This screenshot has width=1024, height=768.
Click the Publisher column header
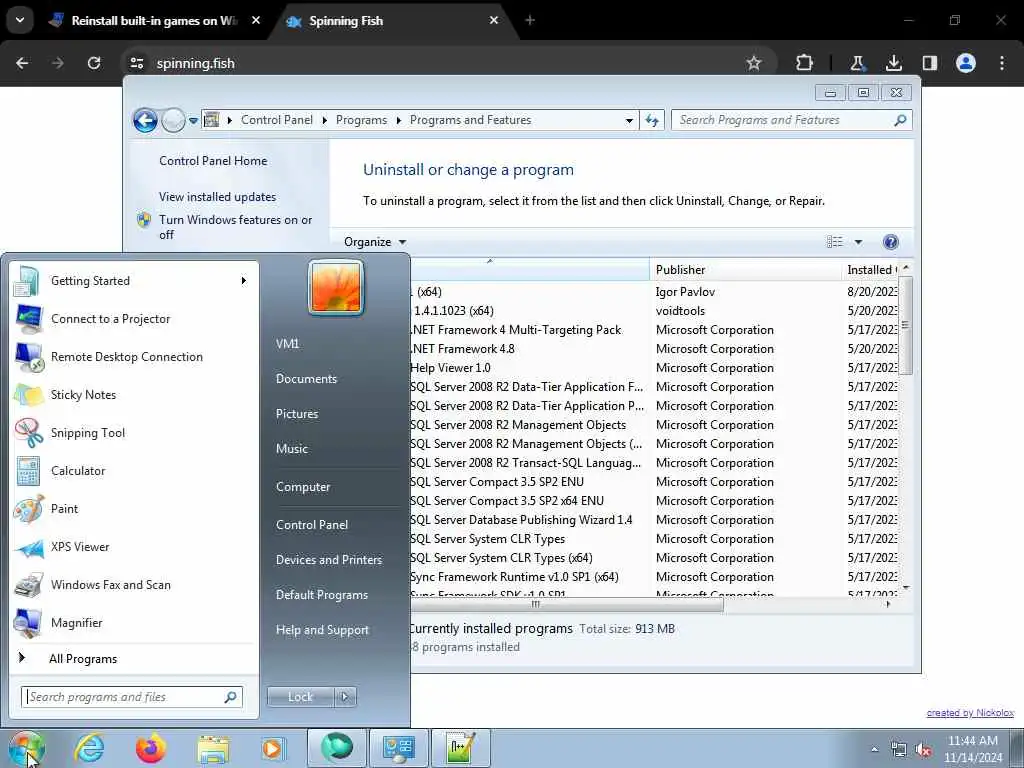(745, 270)
